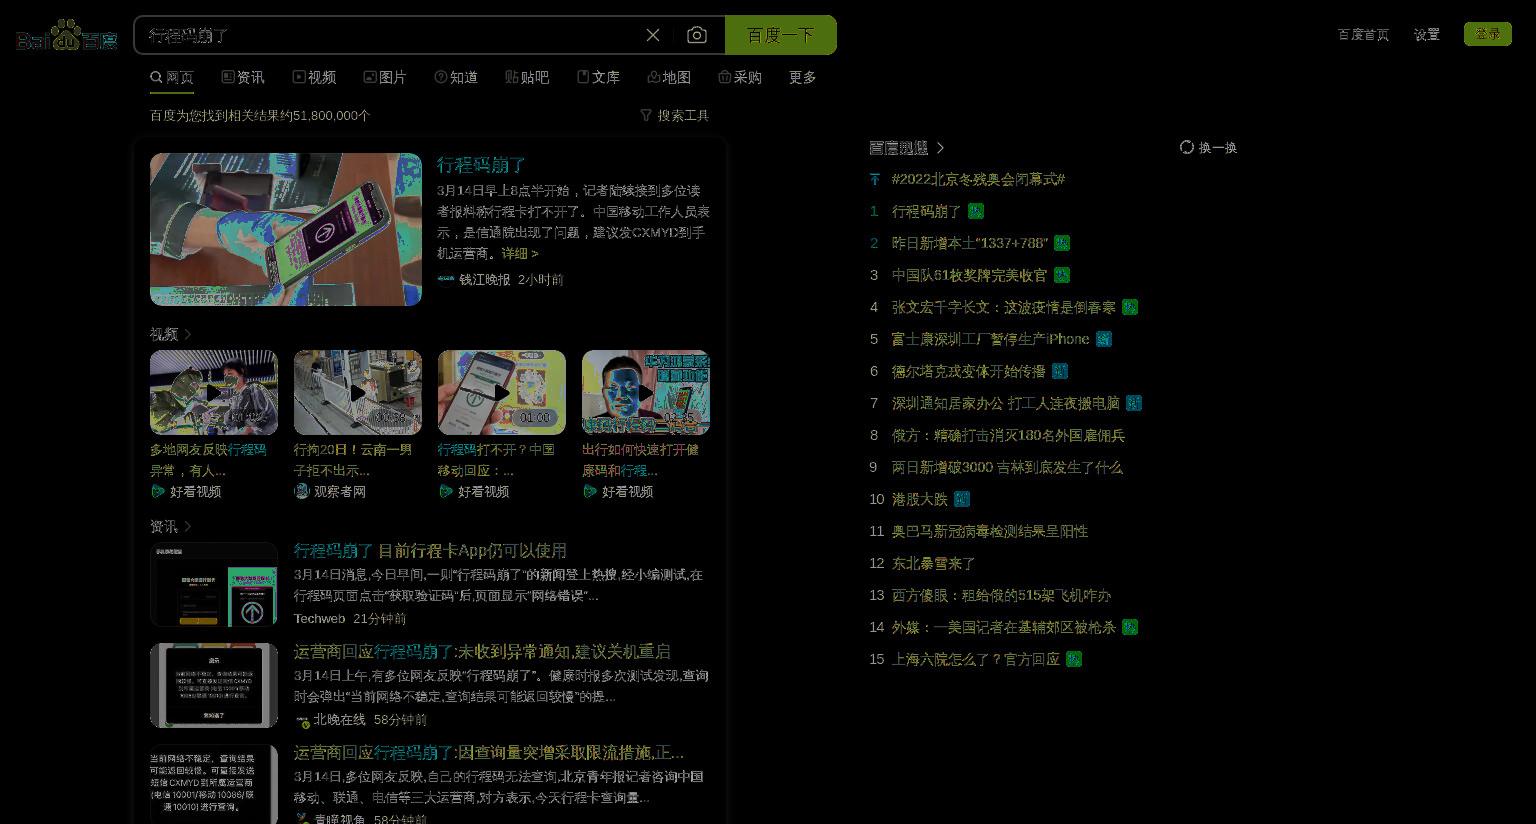This screenshot has width=1536, height=824.
Task: Click 好看视频 icon under first video
Action: point(158,491)
